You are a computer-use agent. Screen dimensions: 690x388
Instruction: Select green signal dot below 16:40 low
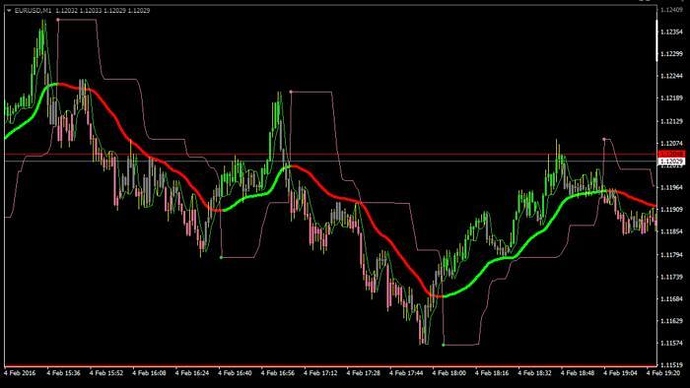coord(221,257)
